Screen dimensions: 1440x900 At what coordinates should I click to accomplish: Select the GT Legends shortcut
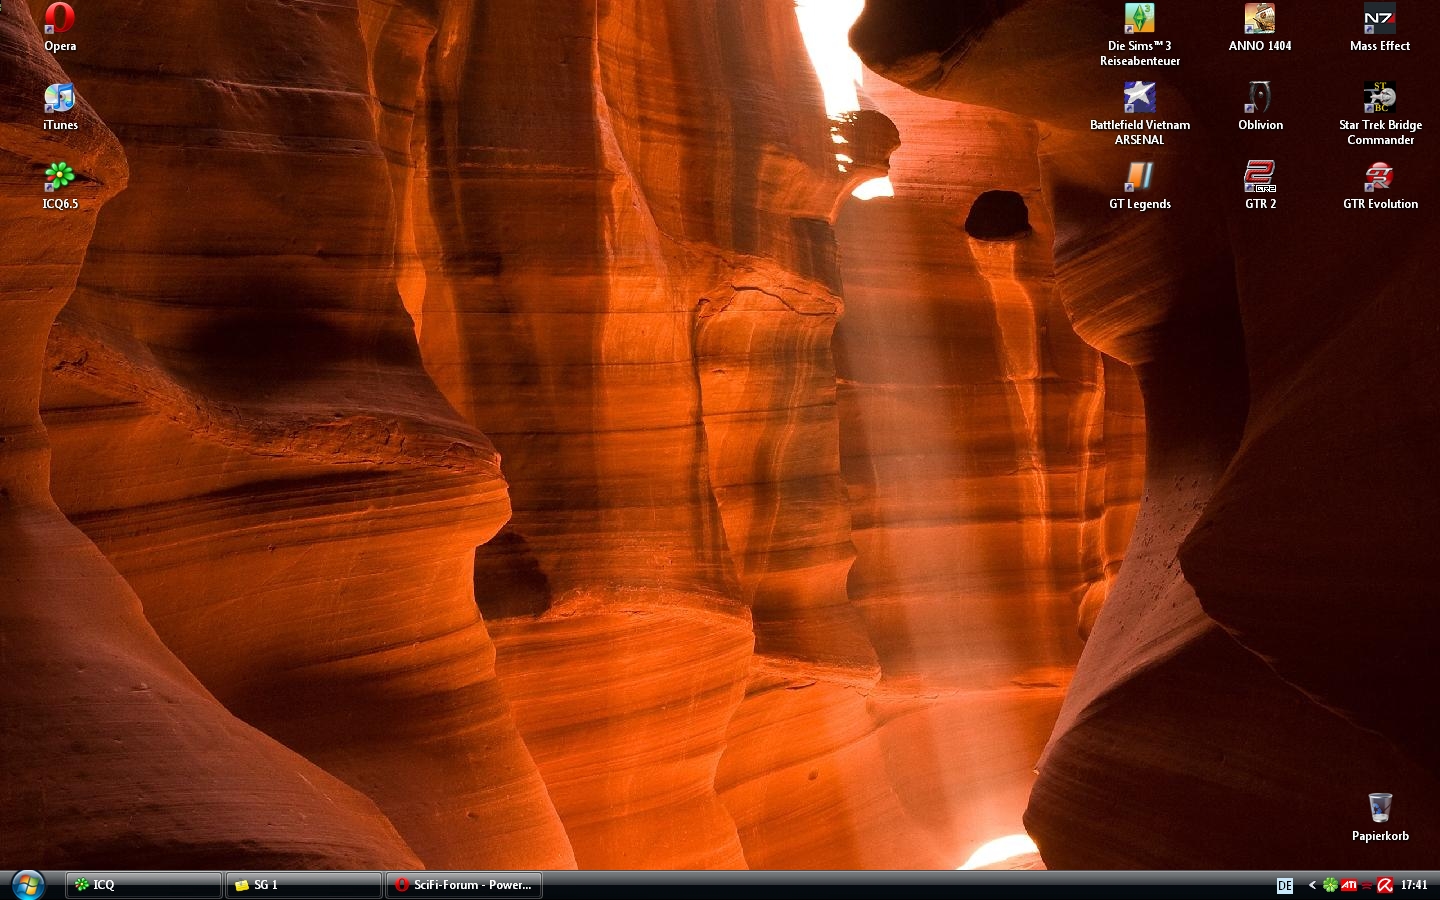click(x=1139, y=177)
